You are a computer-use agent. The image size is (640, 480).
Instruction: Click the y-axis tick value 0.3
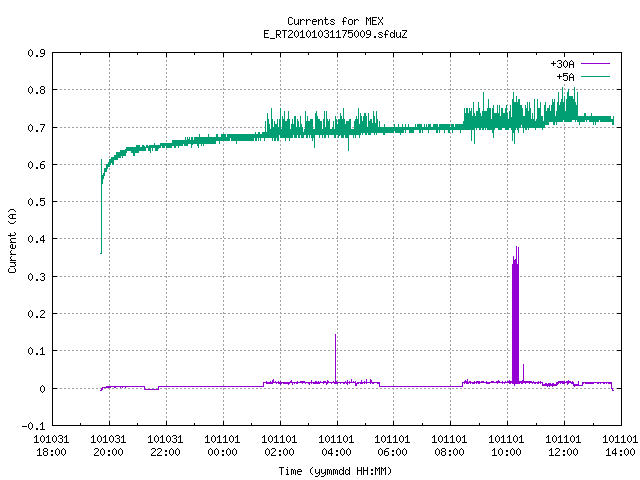coord(36,277)
